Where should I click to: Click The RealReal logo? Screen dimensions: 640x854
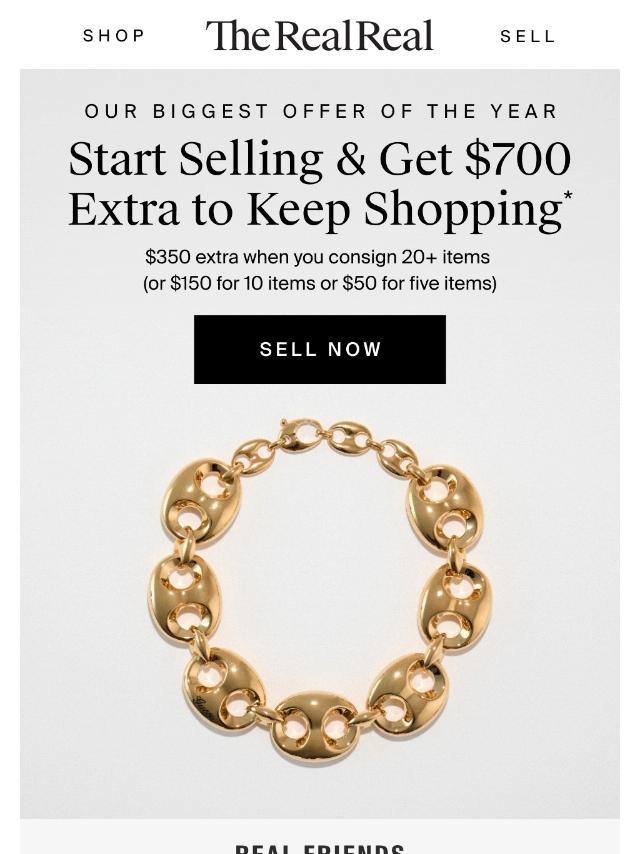319,35
